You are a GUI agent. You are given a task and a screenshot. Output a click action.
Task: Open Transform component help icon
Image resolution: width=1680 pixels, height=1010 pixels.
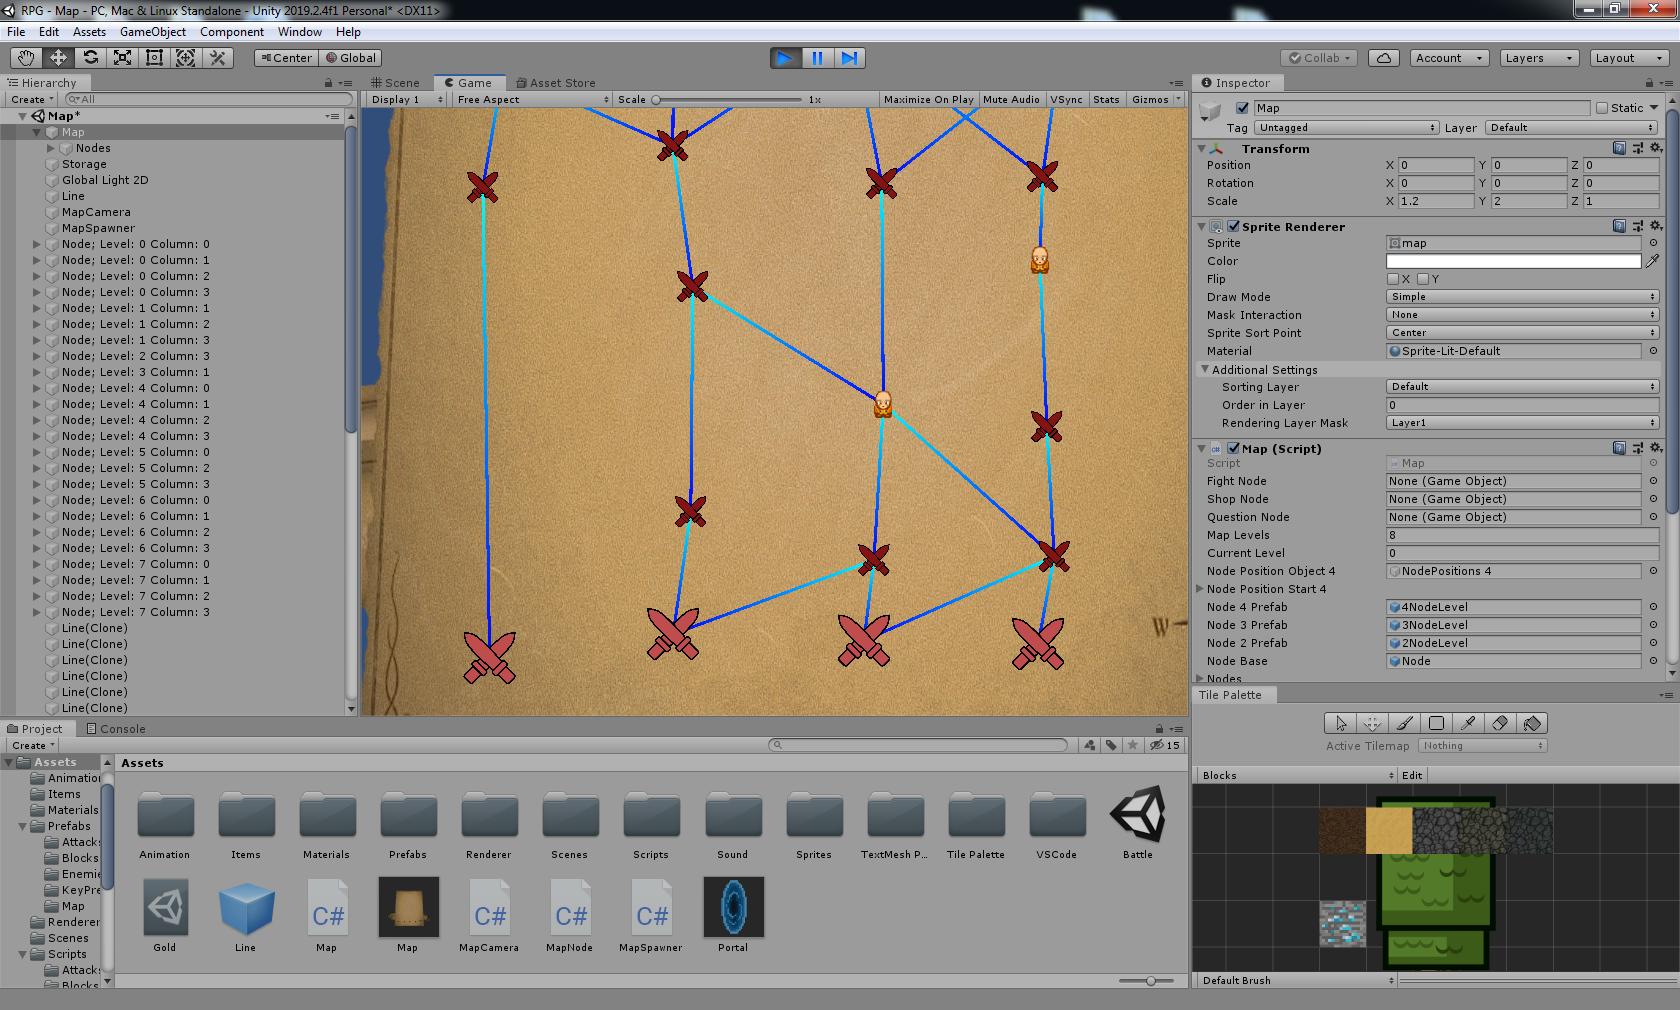1619,148
